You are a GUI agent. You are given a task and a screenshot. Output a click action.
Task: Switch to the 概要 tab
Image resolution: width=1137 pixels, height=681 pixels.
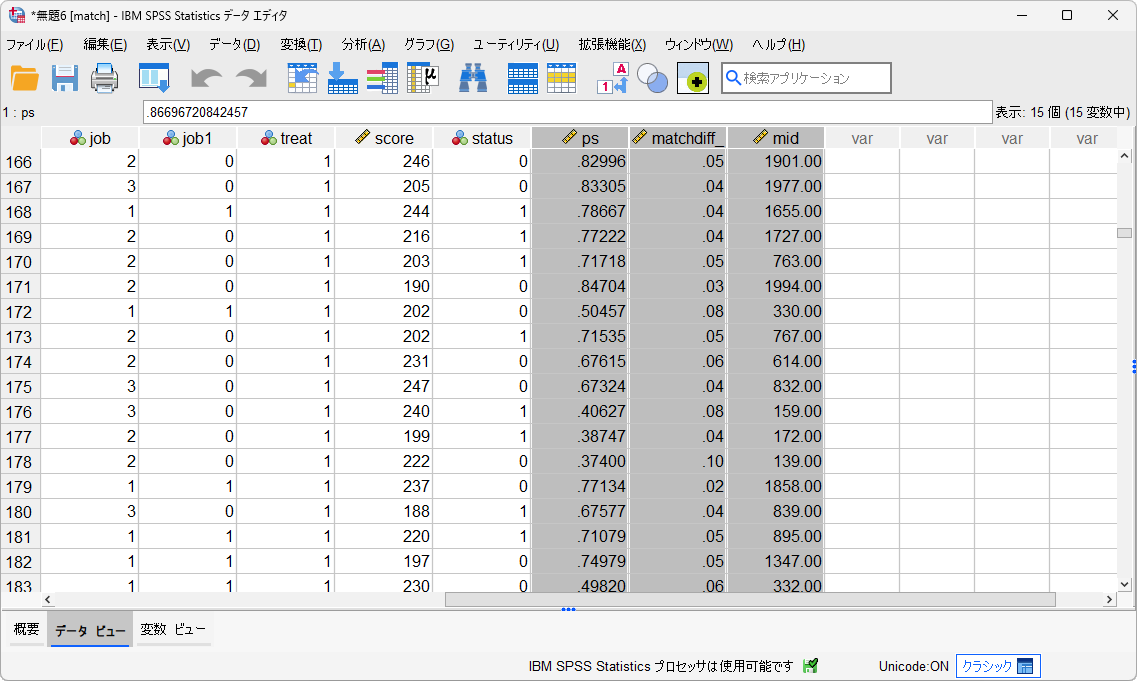point(26,630)
